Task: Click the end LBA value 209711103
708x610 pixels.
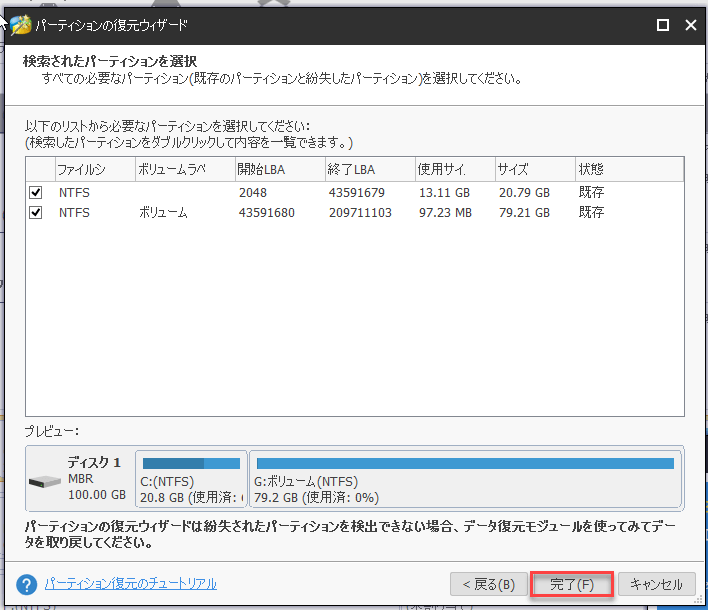Action: pyautogui.click(x=360, y=213)
